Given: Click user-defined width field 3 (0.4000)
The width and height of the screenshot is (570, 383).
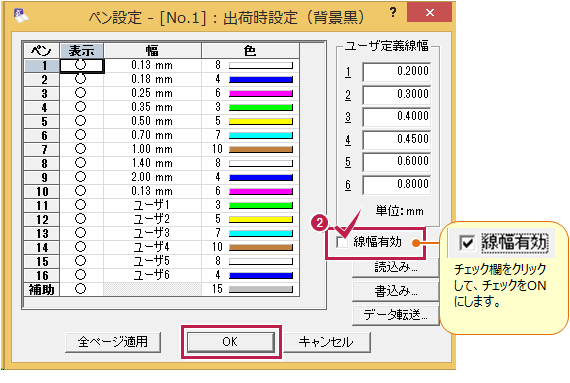Looking at the screenshot, I should (x=396, y=117).
